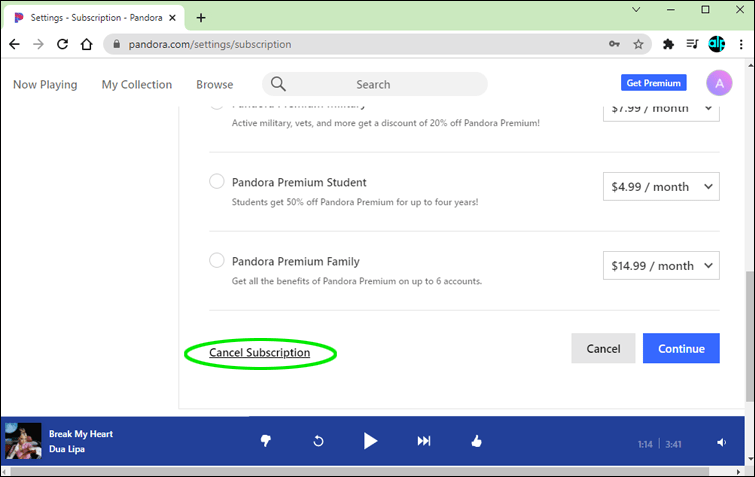755x477 pixels.
Task: Click the saved password key icon
Action: (x=614, y=44)
